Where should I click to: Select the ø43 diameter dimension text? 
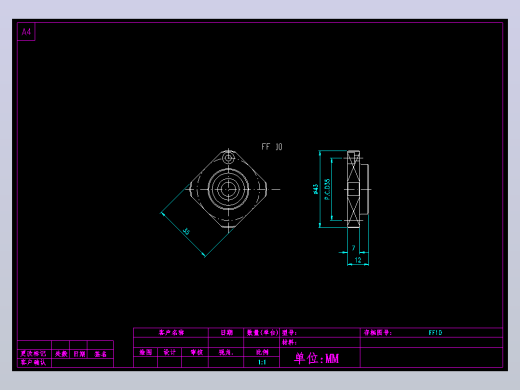pos(315,189)
